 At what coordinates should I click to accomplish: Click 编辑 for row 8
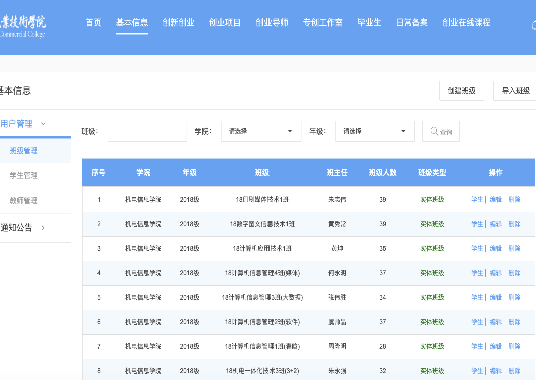click(x=496, y=371)
